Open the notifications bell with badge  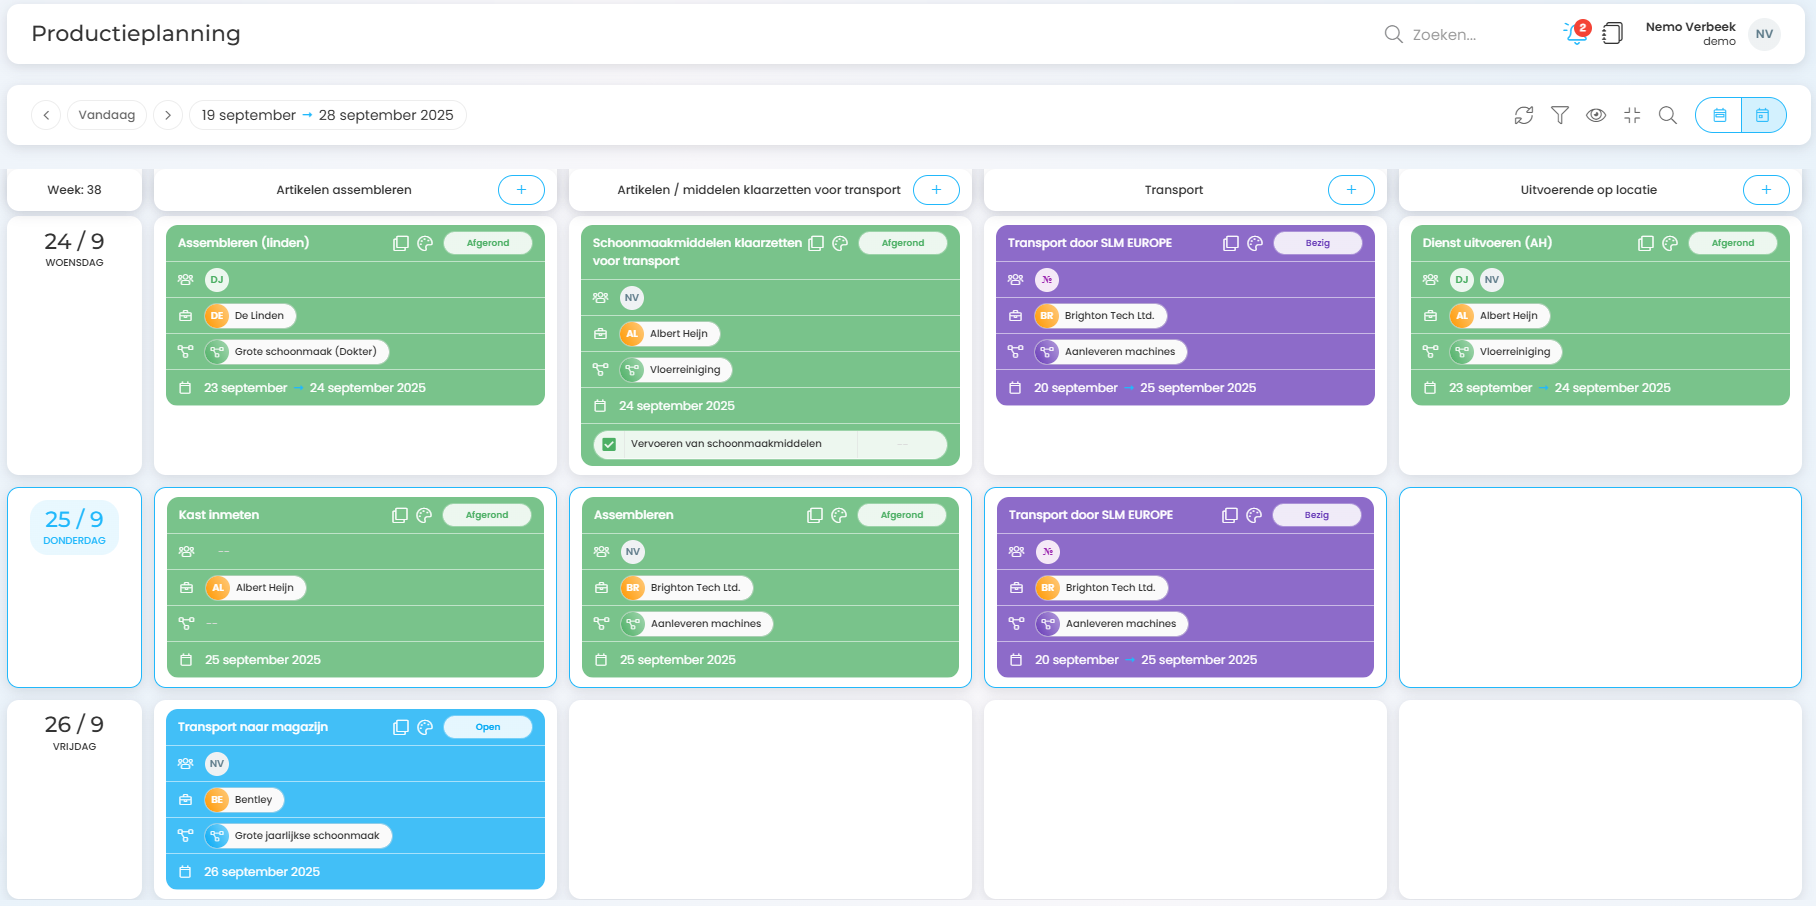point(1576,34)
